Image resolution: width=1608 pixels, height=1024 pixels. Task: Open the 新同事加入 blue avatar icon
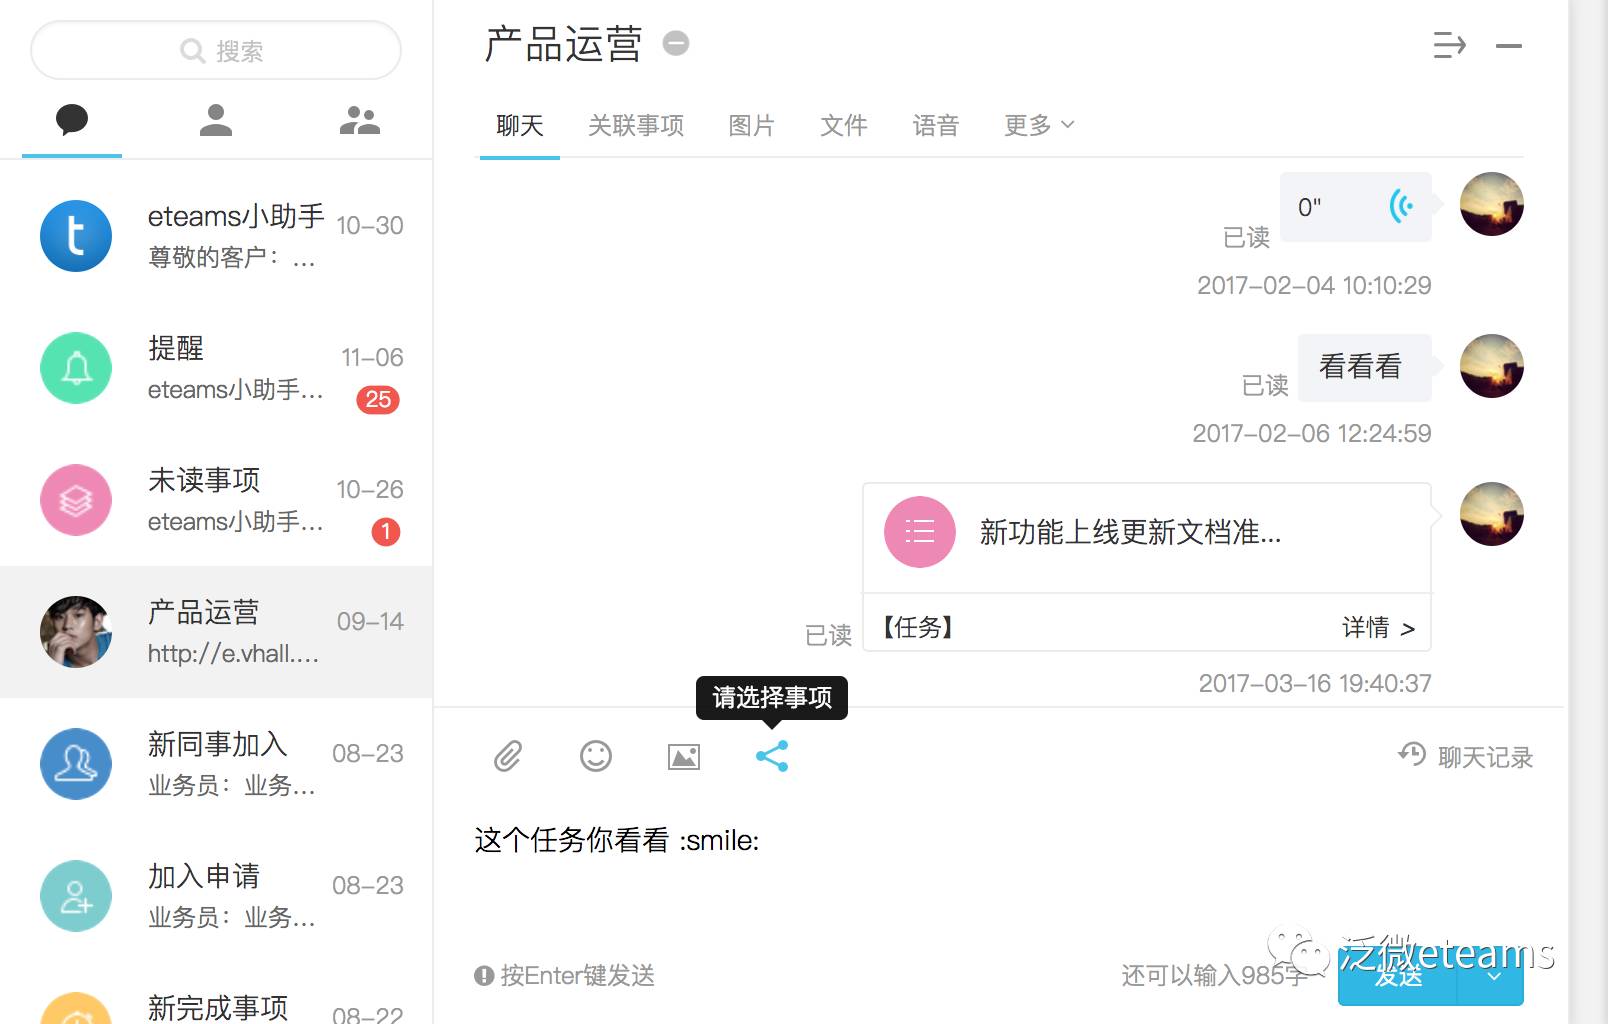click(x=76, y=764)
